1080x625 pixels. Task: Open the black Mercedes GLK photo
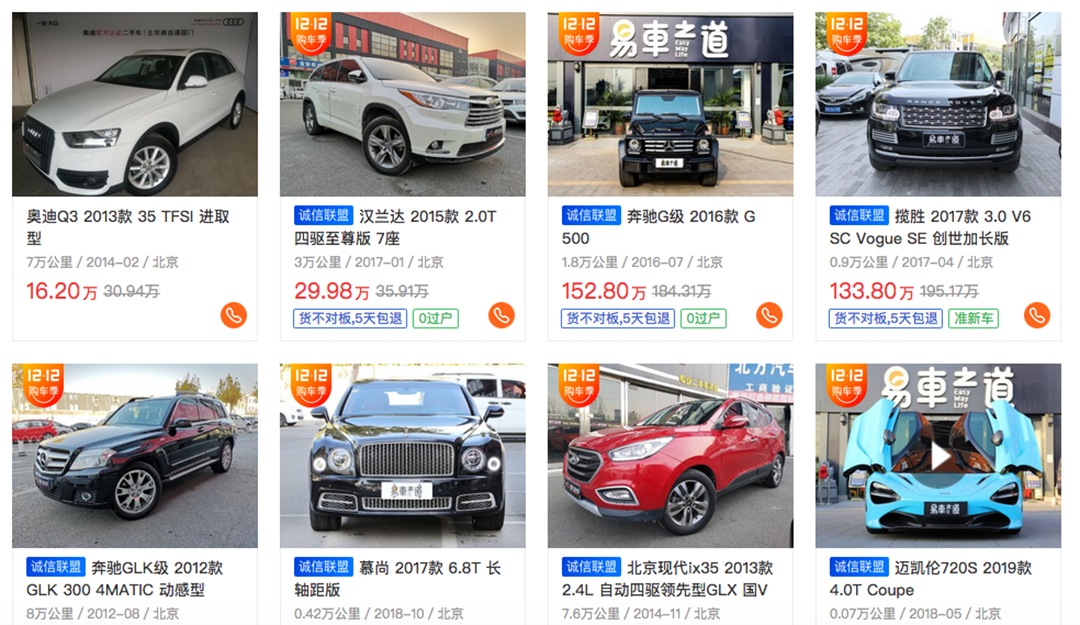click(x=135, y=455)
